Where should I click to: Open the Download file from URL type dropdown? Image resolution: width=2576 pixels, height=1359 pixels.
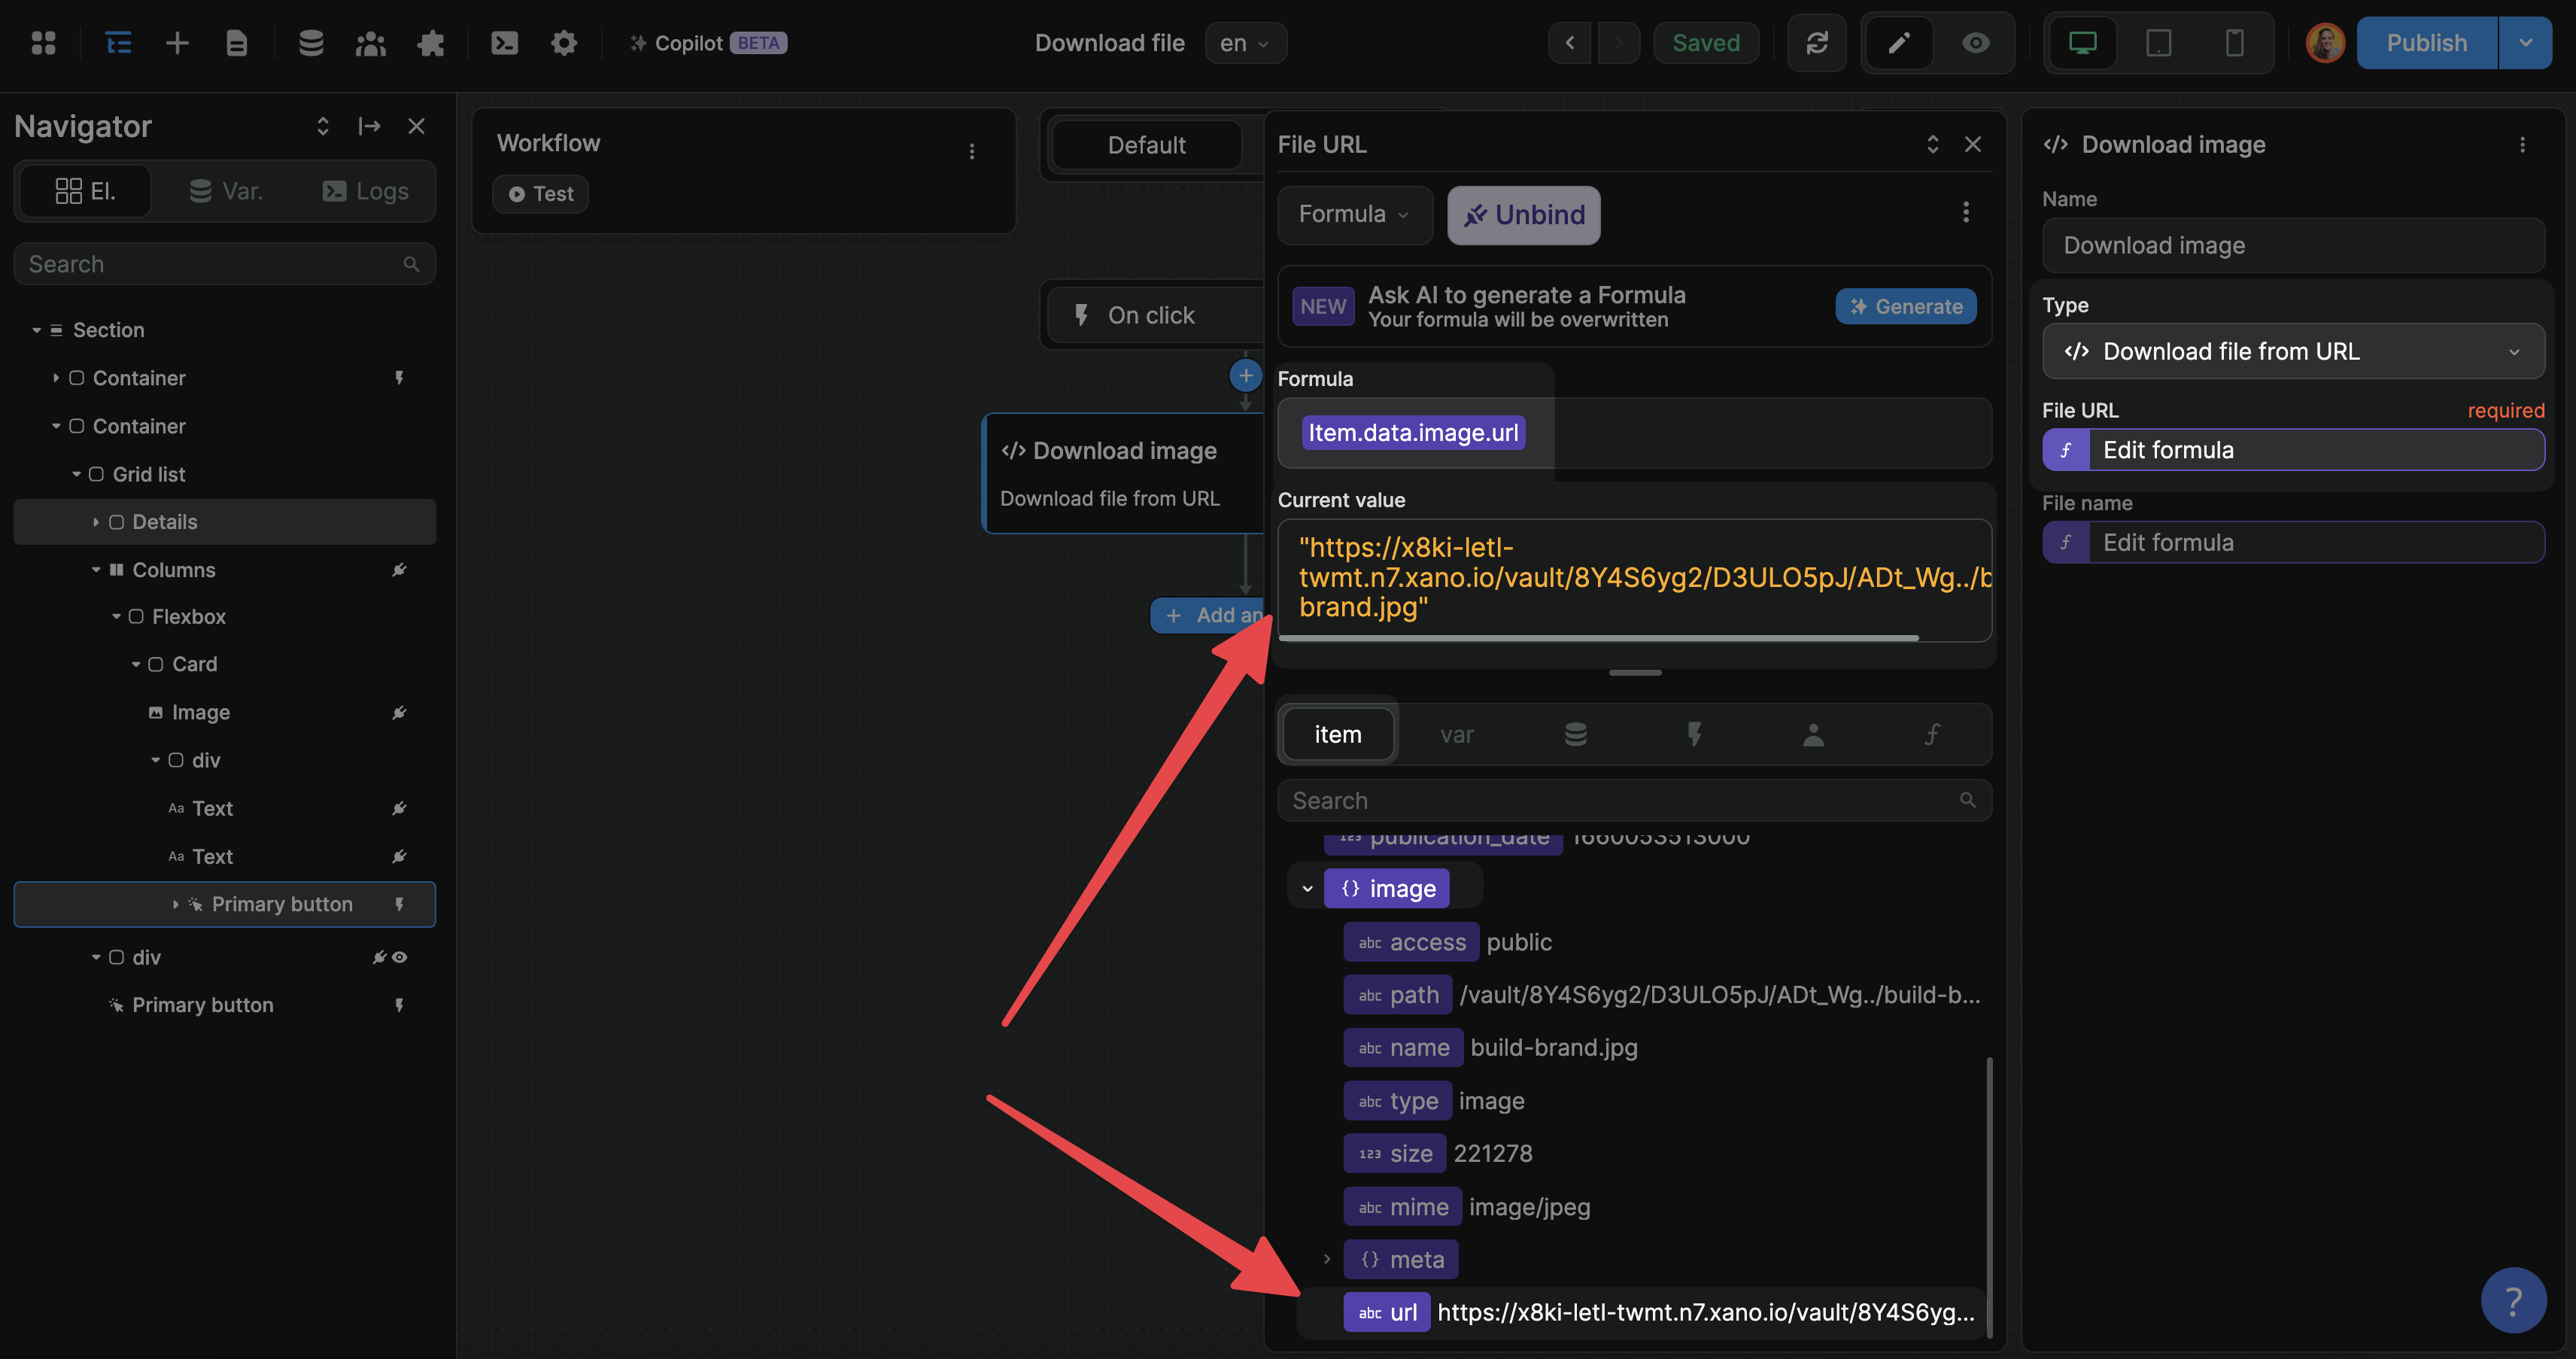[2292, 351]
